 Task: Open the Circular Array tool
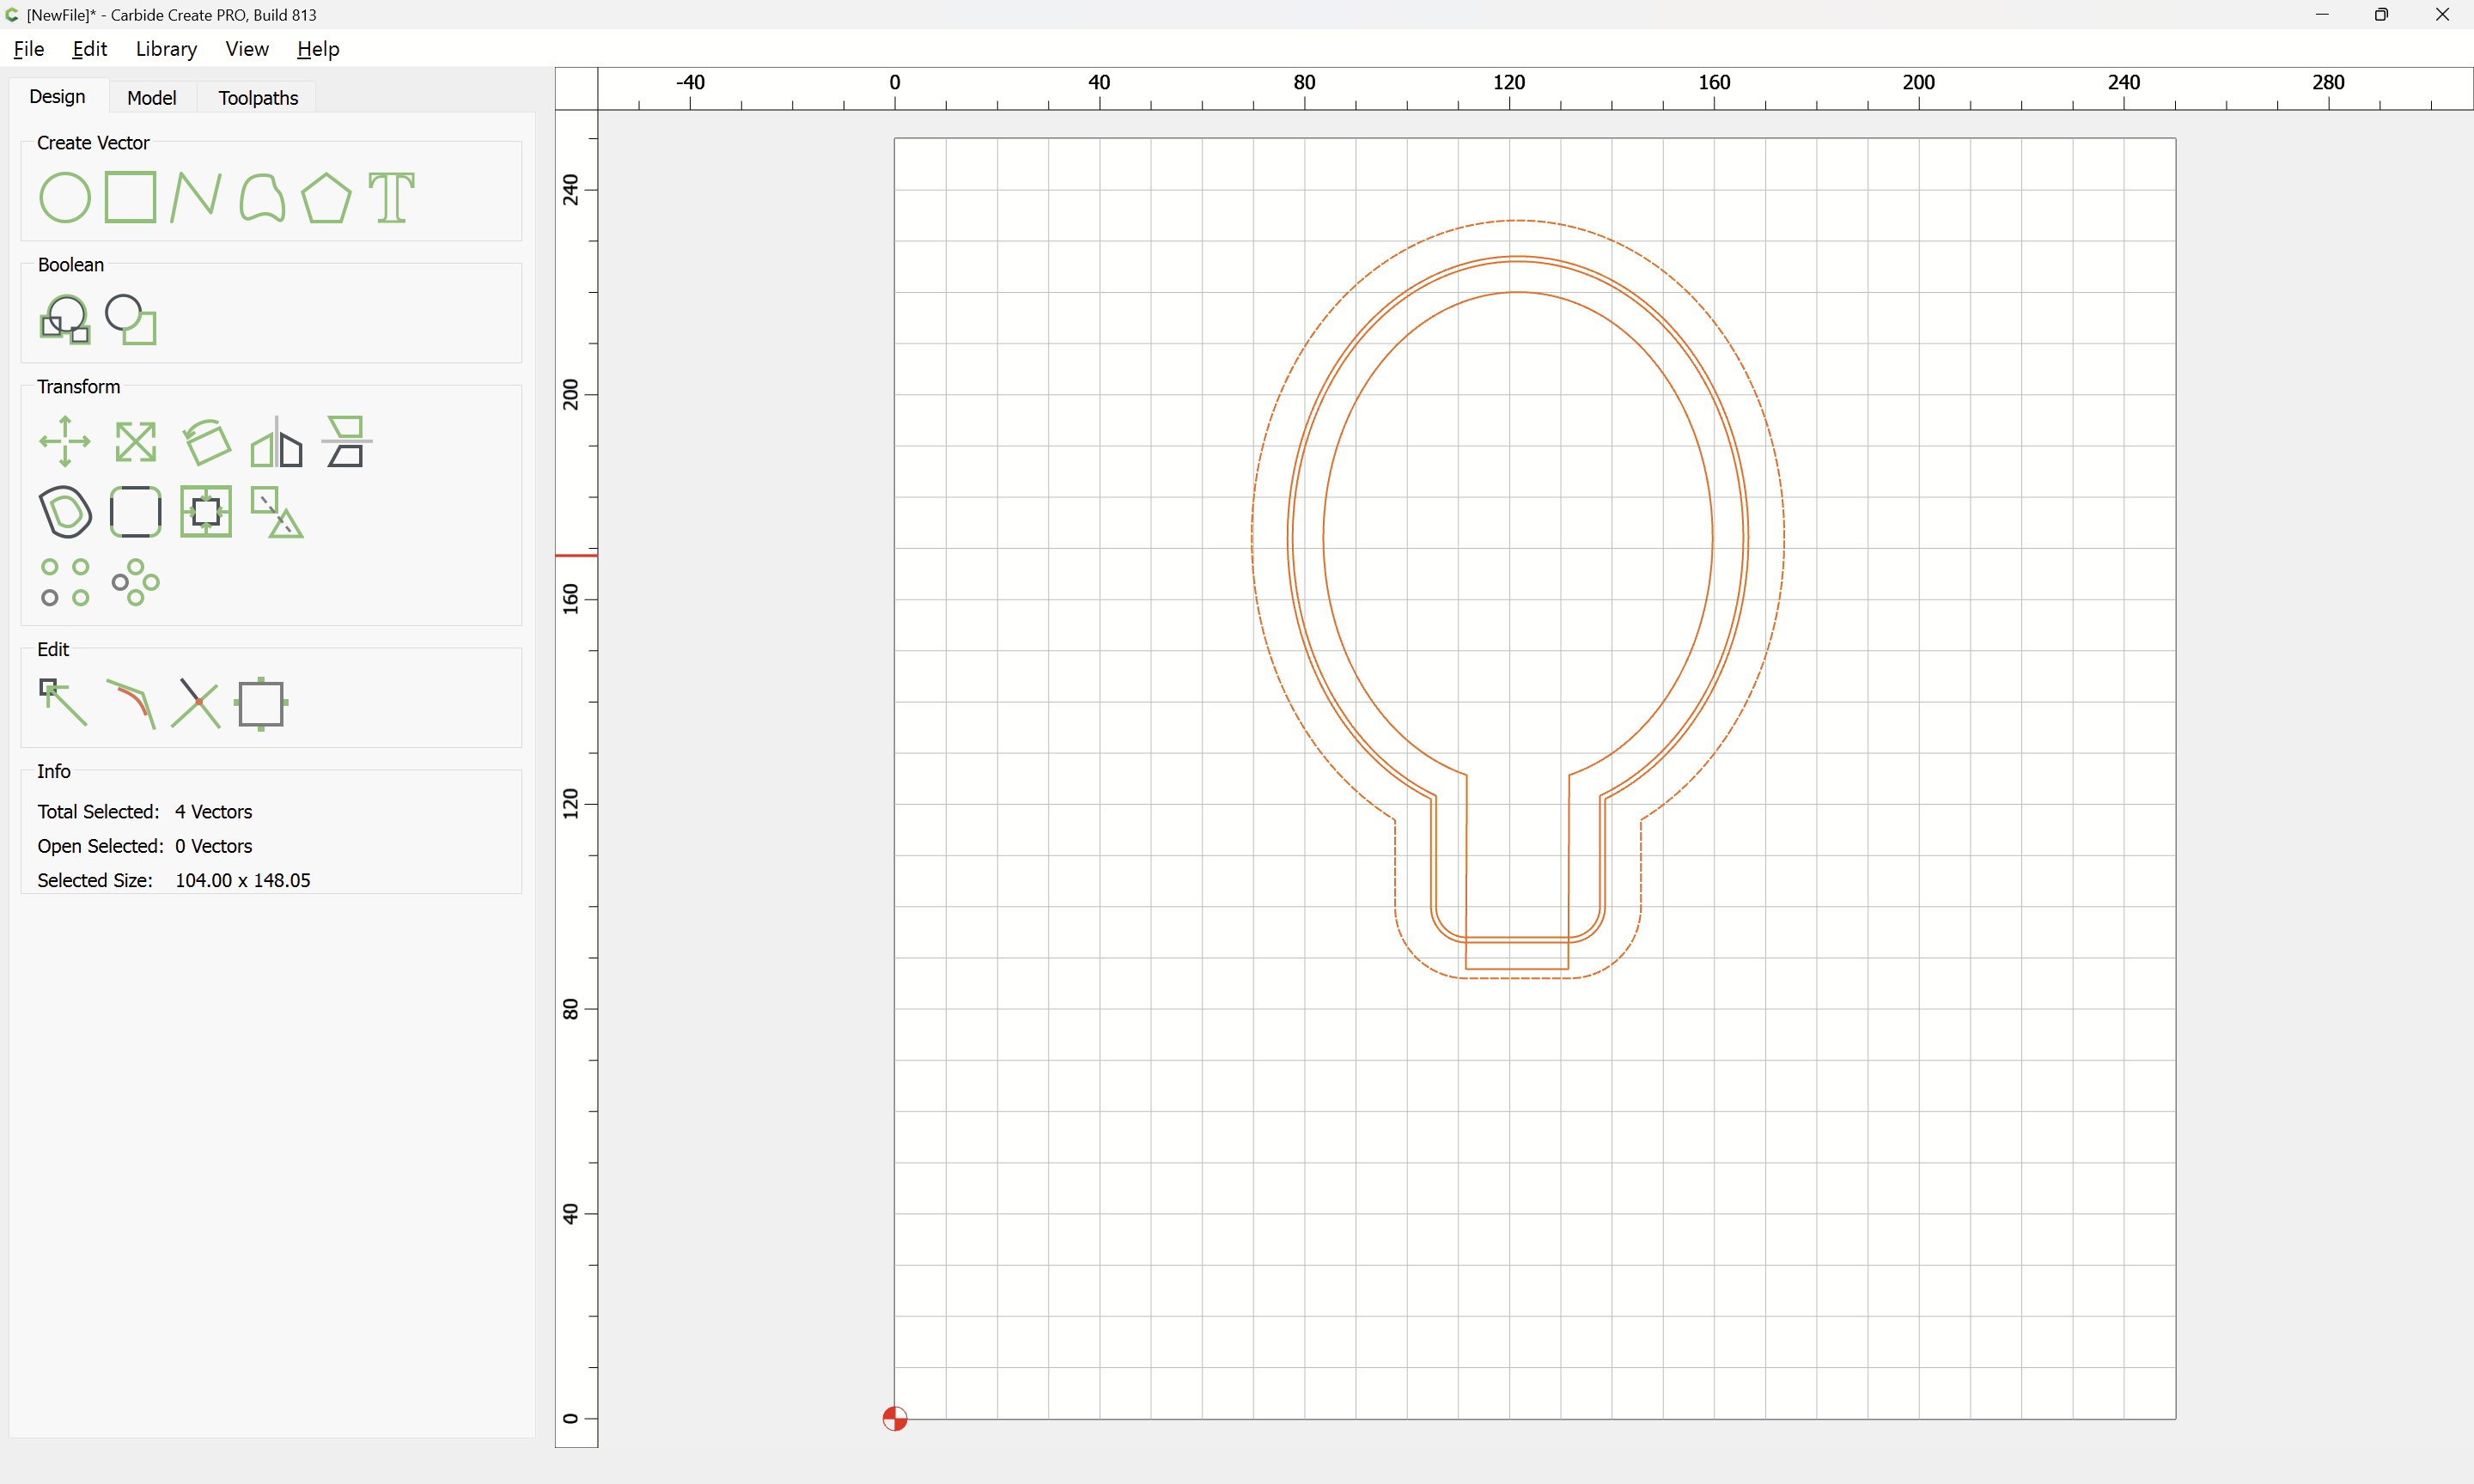tap(135, 582)
